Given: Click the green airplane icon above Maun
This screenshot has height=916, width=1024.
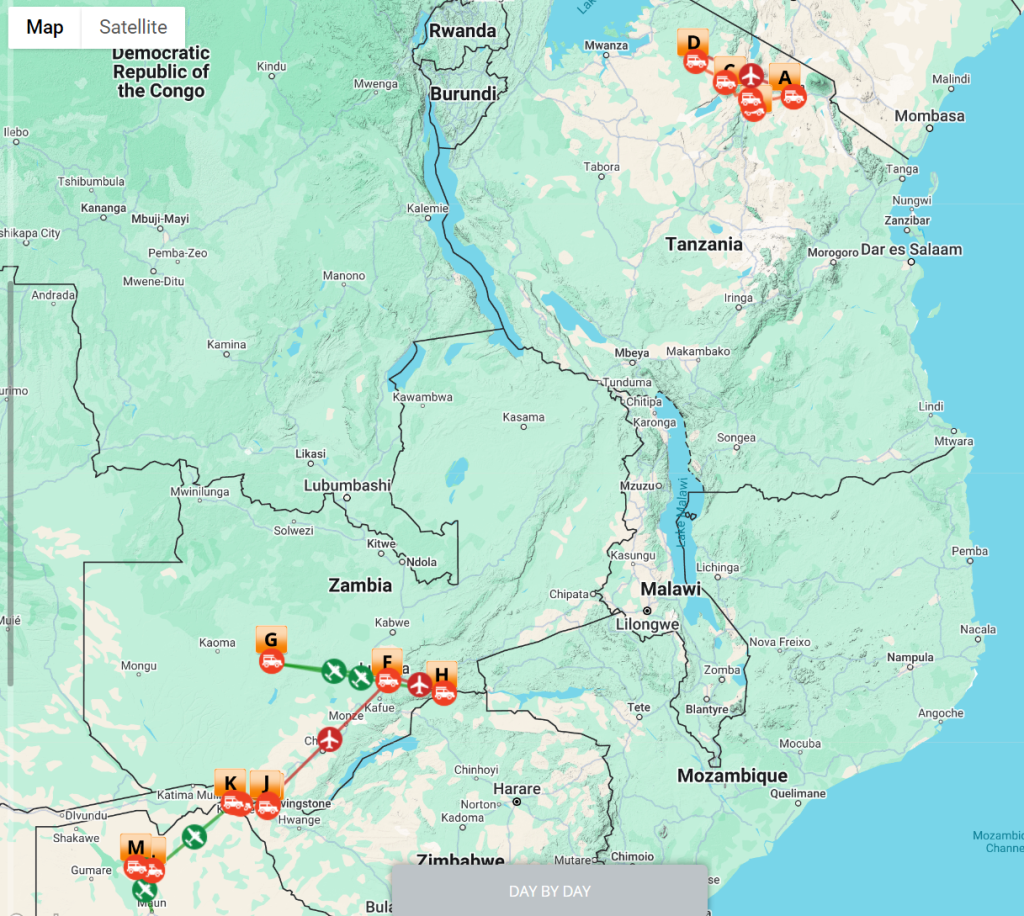Looking at the screenshot, I should pos(144,889).
